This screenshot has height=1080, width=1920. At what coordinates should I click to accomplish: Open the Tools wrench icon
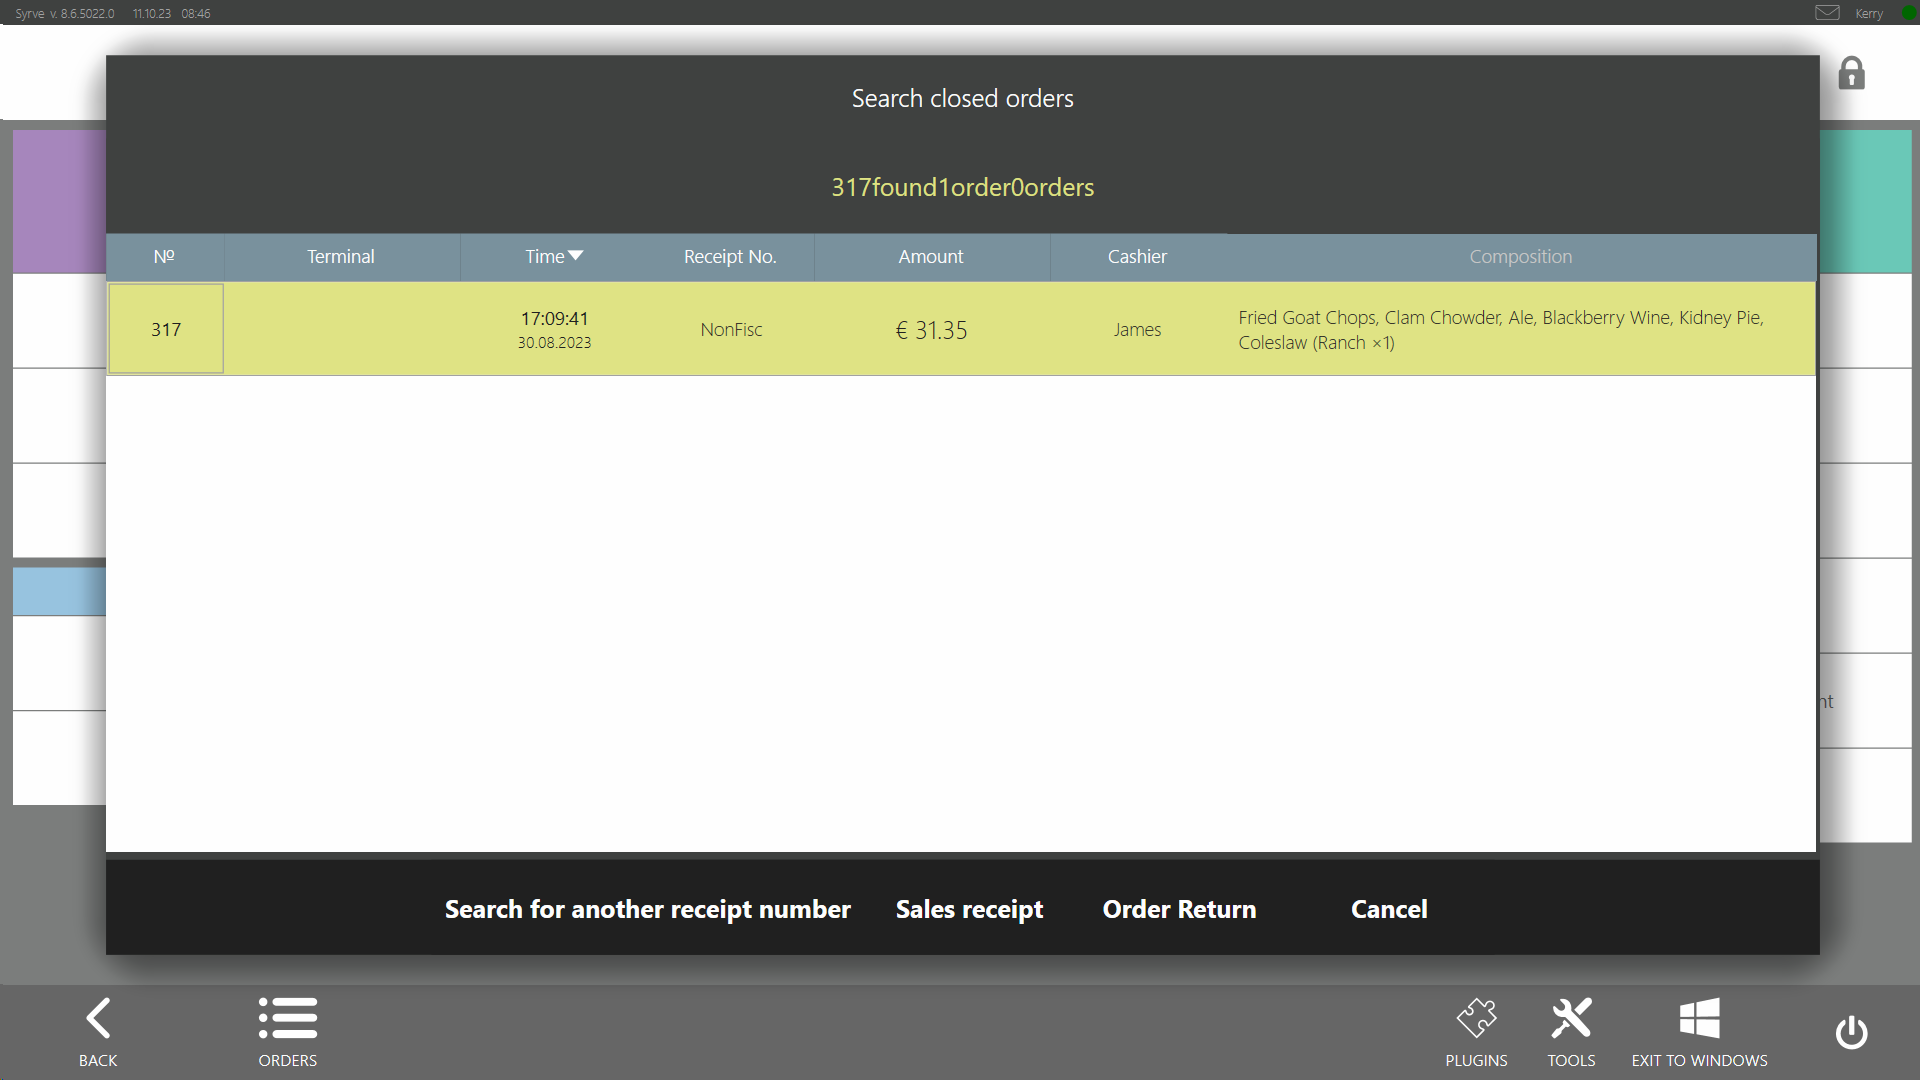[1571, 1019]
